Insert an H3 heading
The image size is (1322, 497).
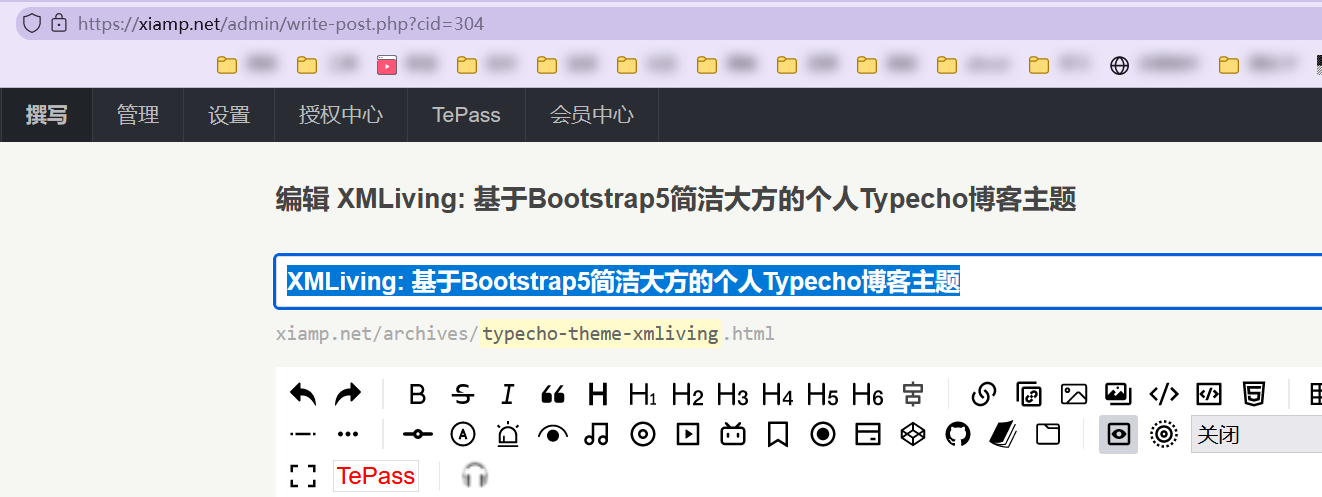pos(733,394)
